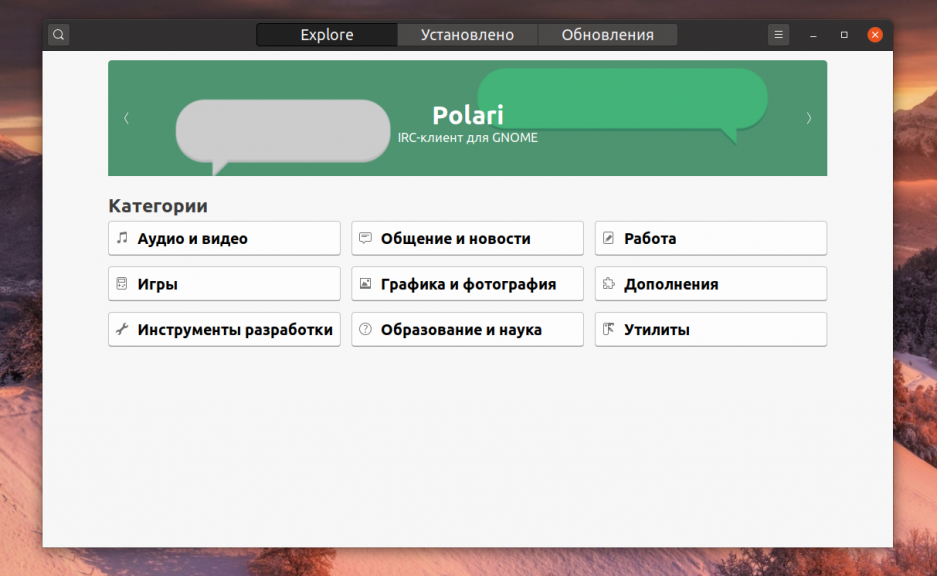Show the previous featured banner

click(x=126, y=118)
